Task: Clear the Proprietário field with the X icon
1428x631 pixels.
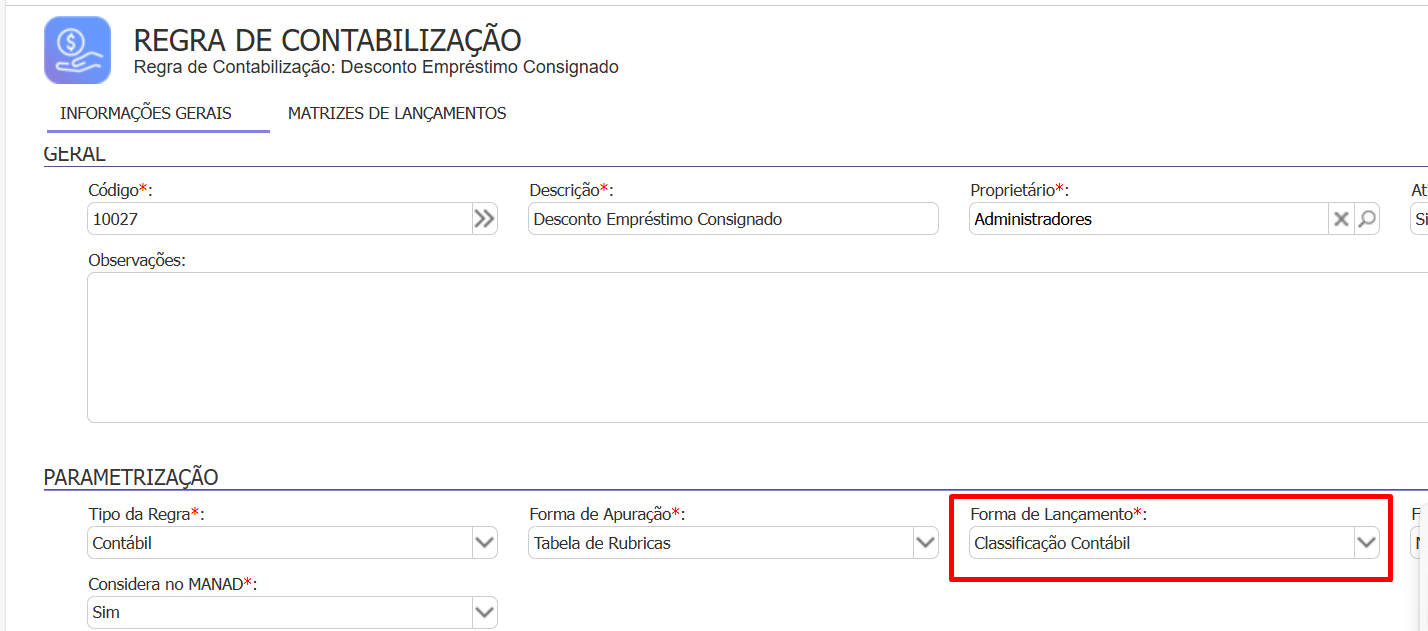Action: (1341, 219)
